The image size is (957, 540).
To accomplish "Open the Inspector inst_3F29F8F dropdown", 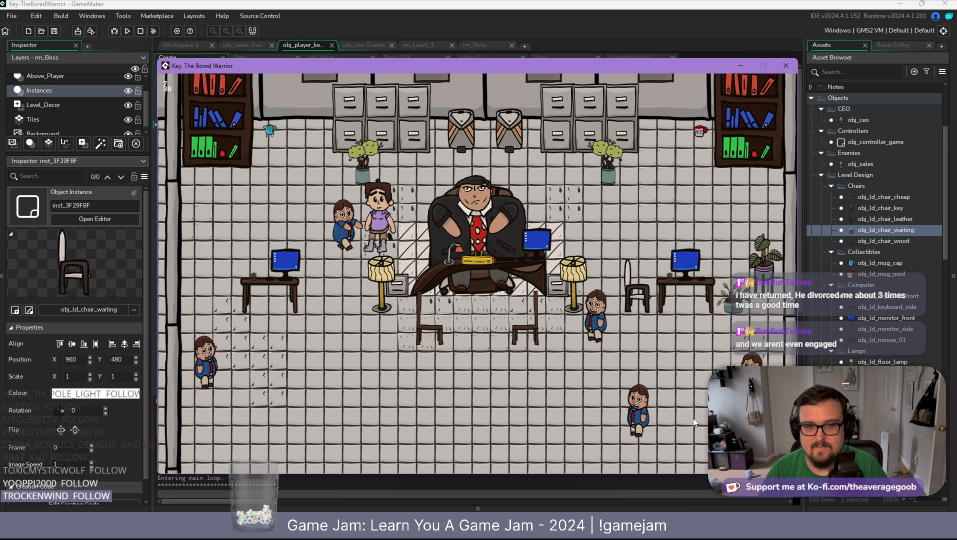I will tap(77, 161).
